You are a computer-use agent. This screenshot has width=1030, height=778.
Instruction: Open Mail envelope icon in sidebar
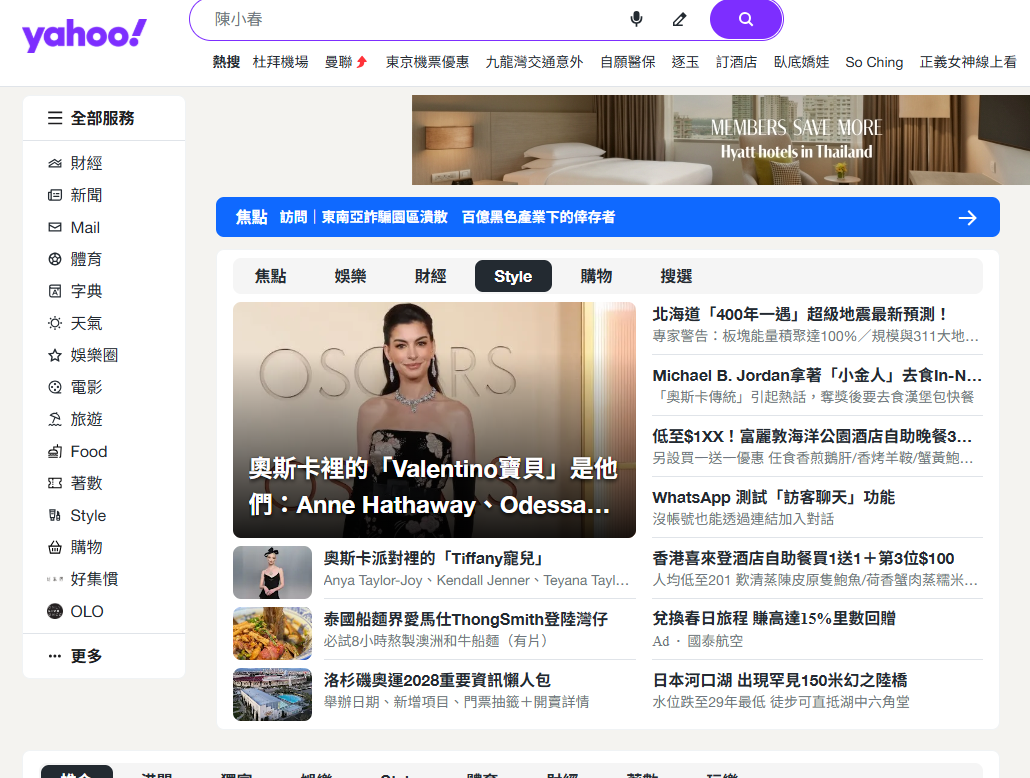click(x=55, y=227)
